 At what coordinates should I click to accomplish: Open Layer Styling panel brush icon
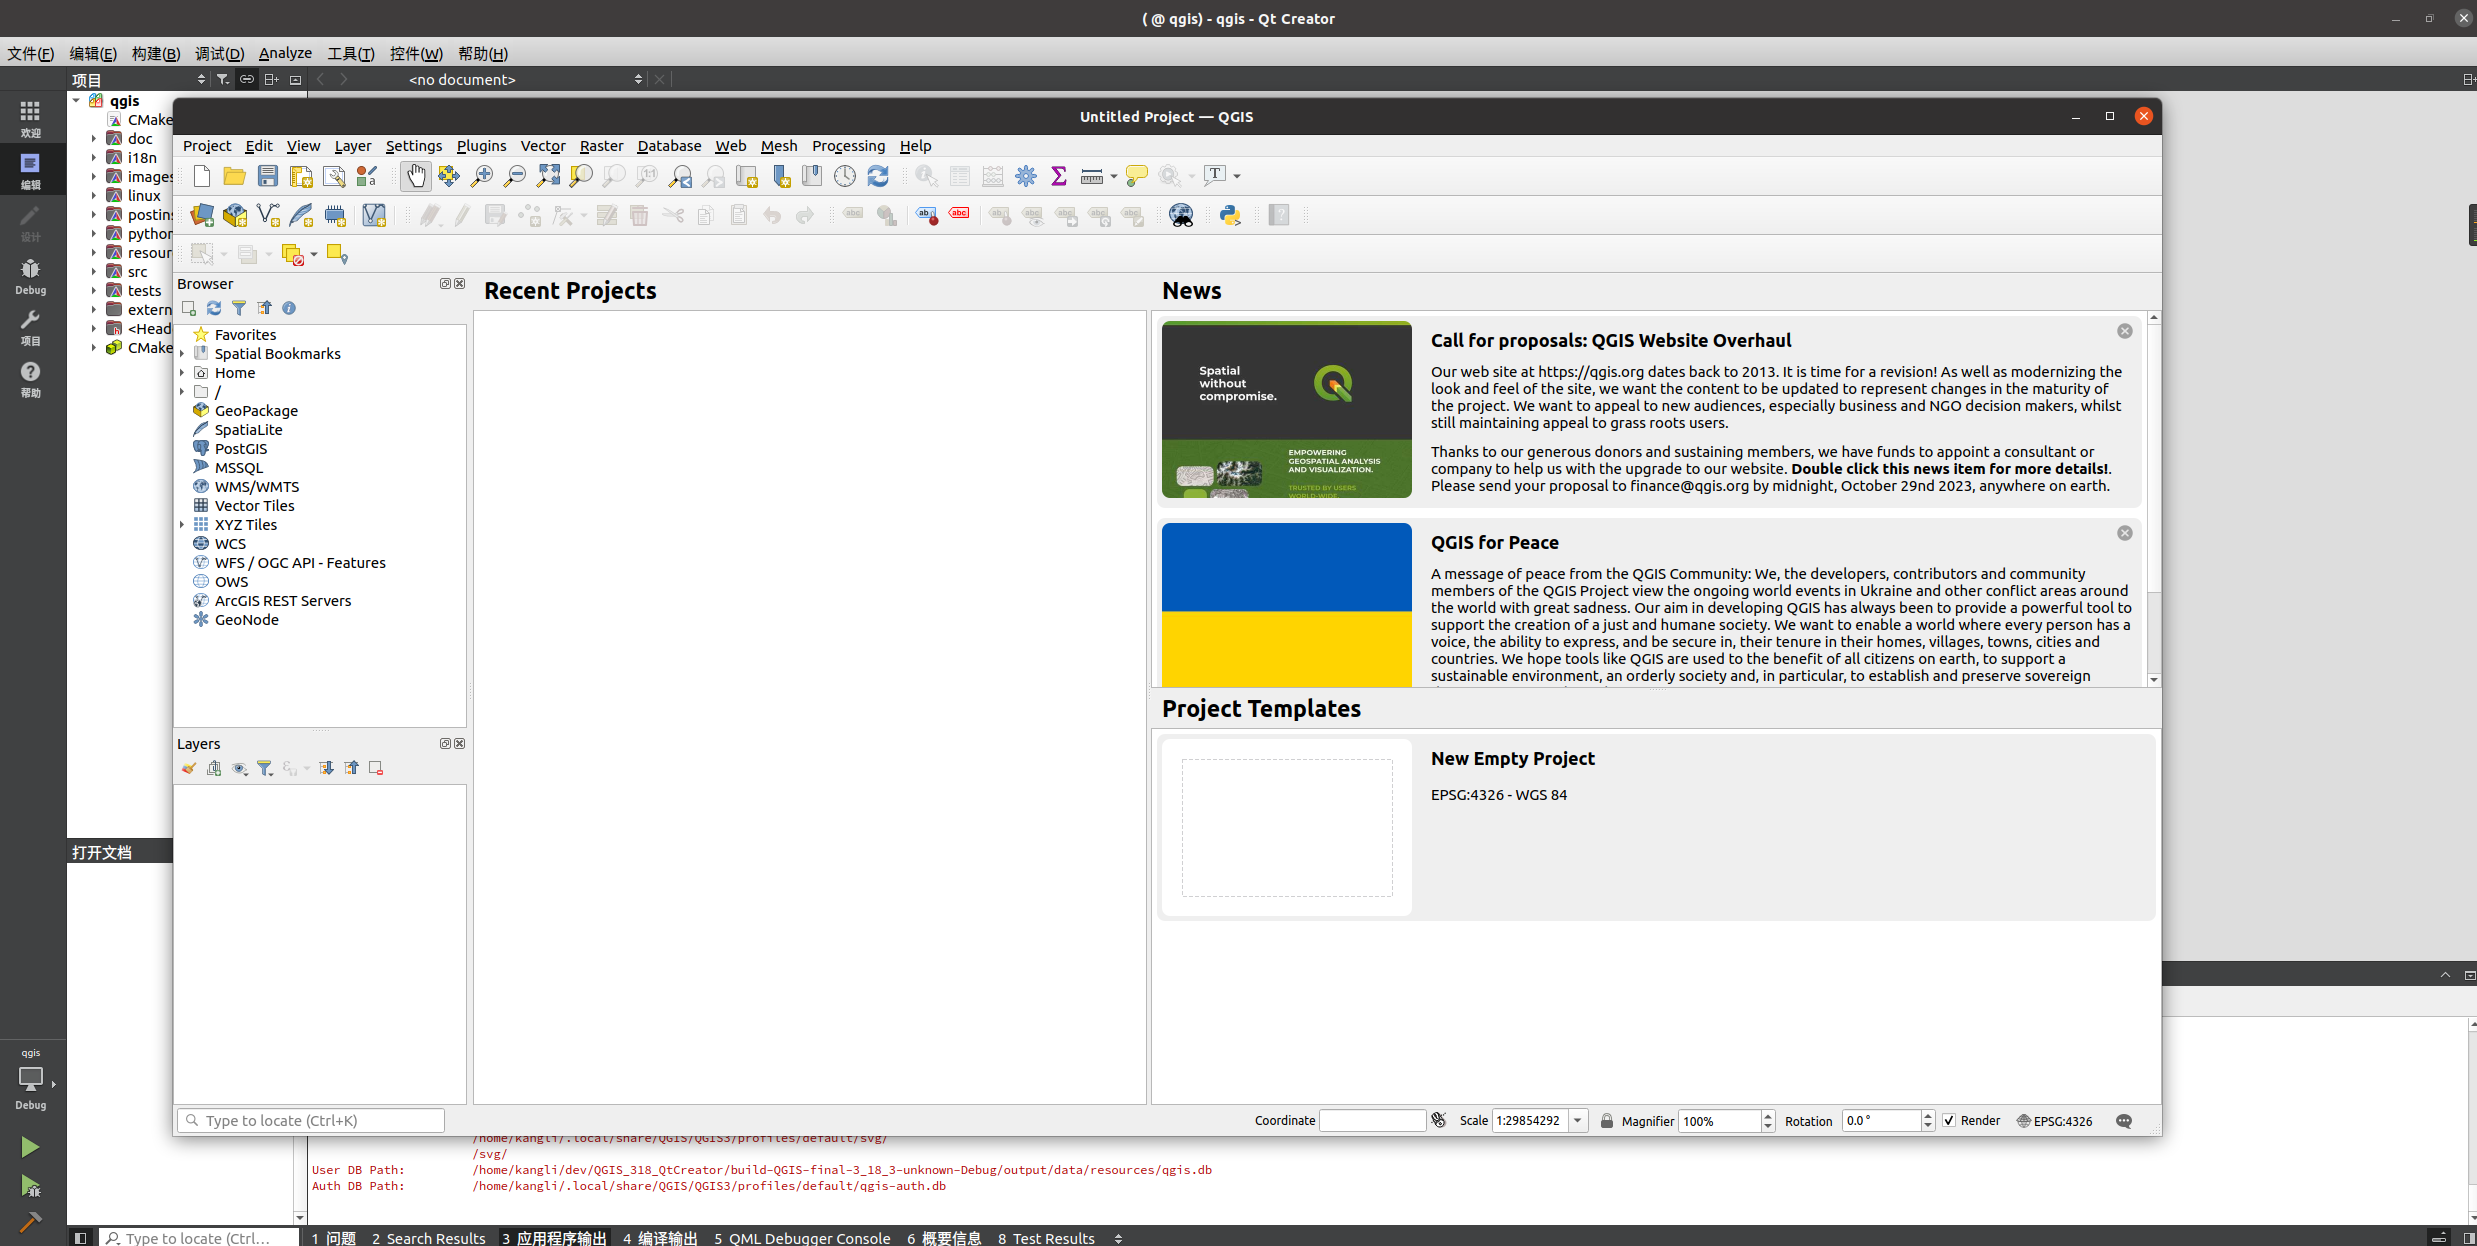pyautogui.click(x=189, y=768)
